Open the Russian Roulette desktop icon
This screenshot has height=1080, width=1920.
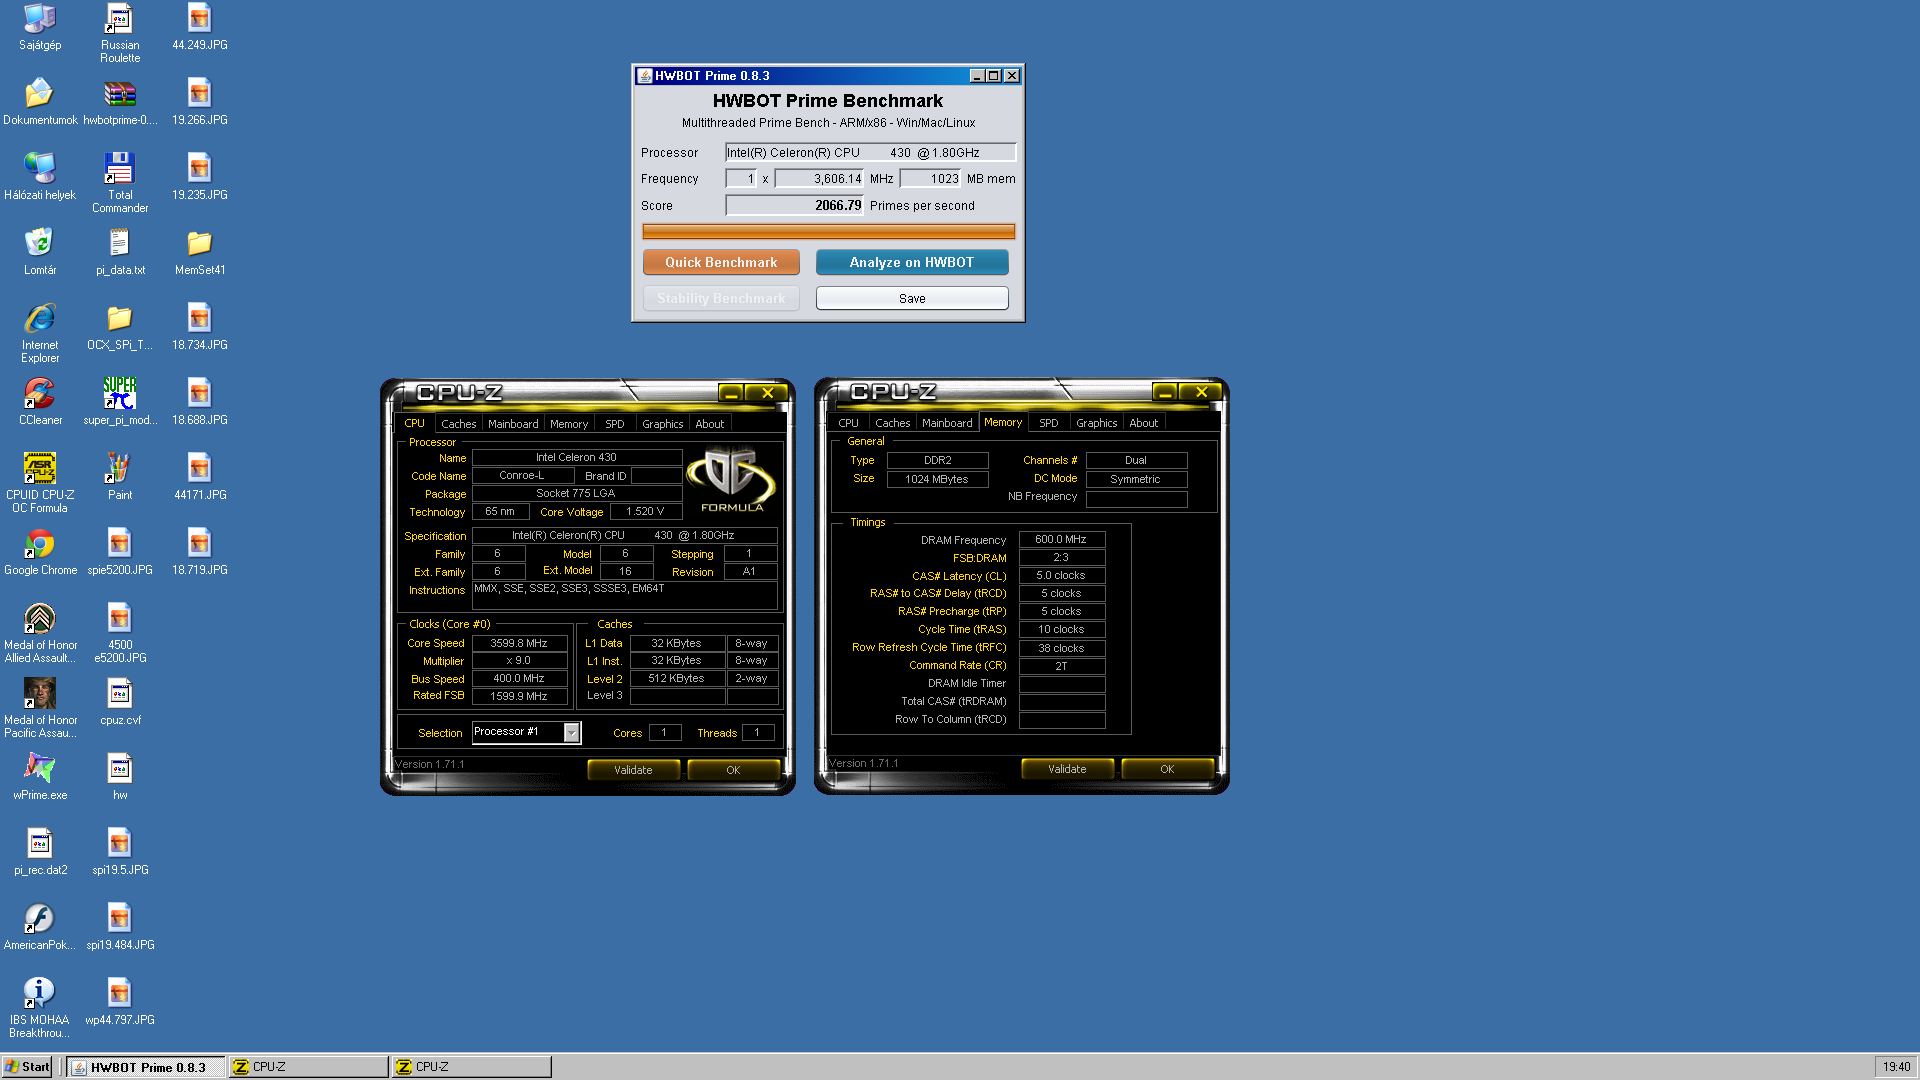pyautogui.click(x=120, y=33)
